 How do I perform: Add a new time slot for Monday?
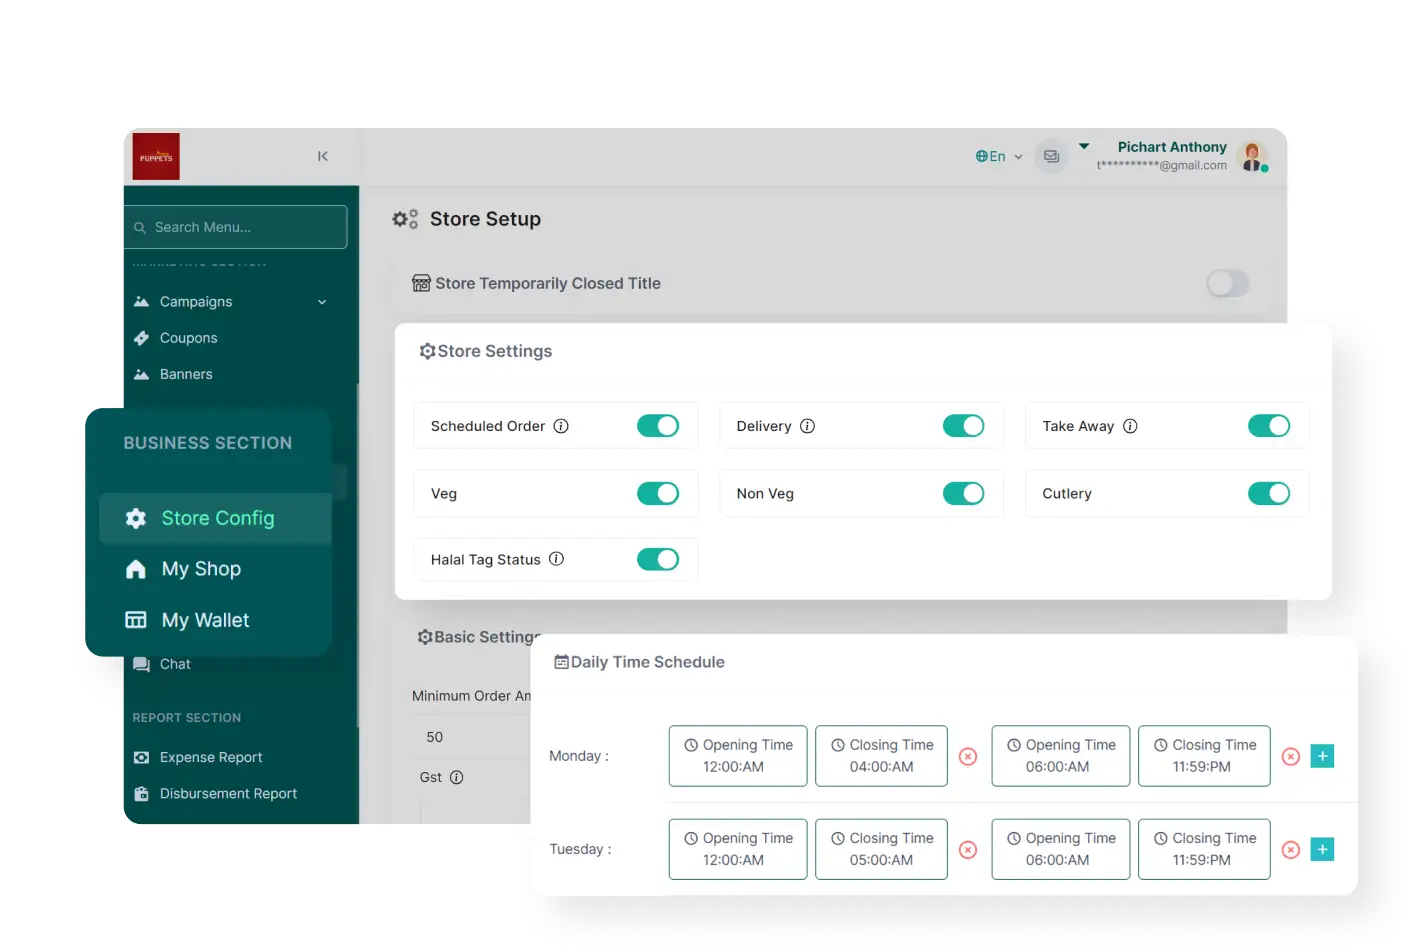point(1322,756)
